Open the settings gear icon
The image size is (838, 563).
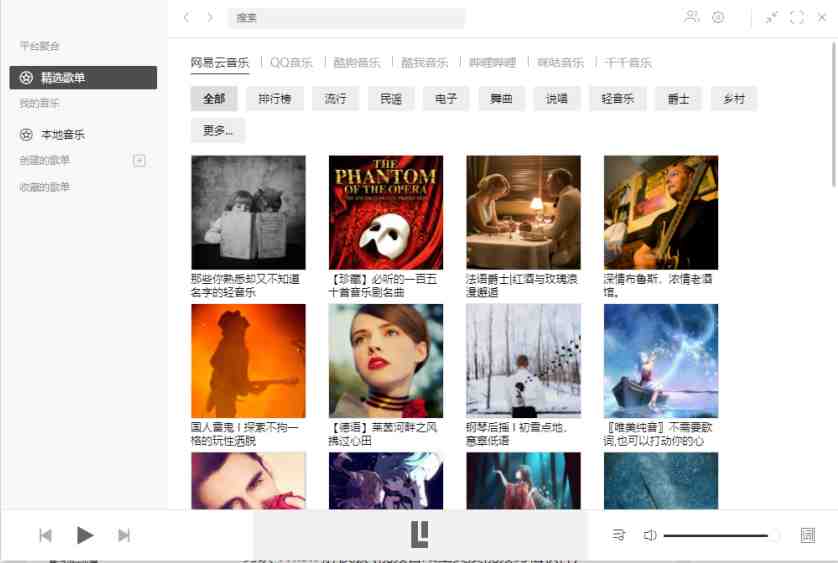(718, 17)
